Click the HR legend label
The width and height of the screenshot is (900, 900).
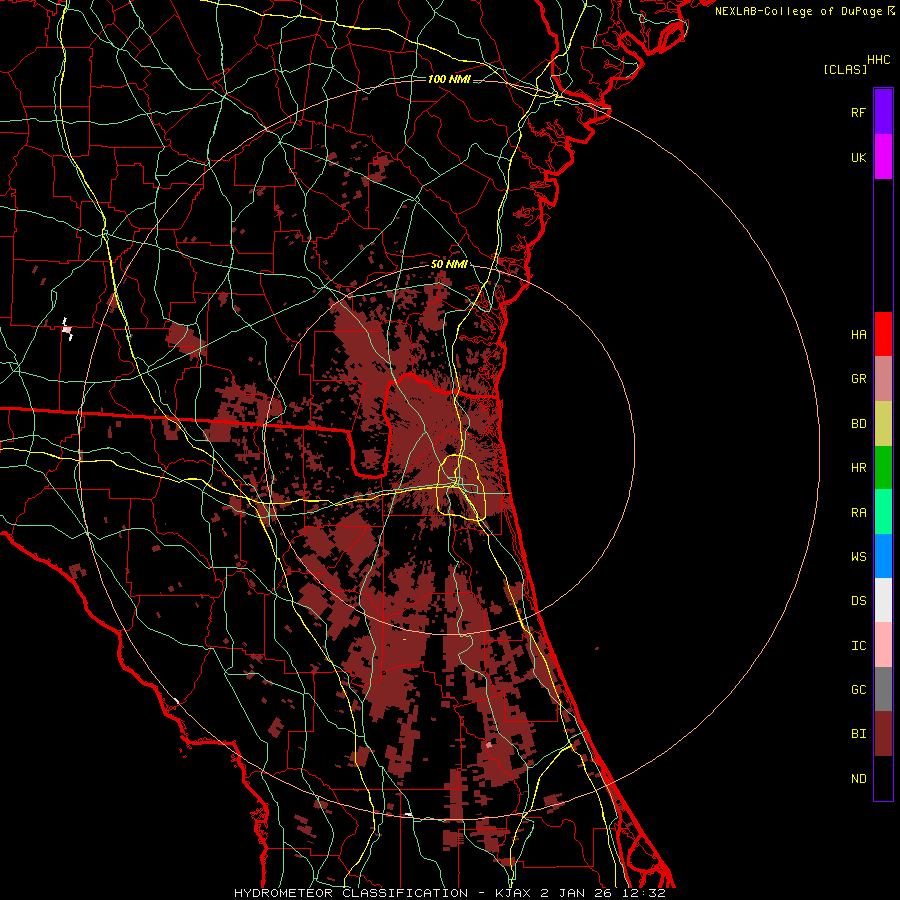click(x=858, y=468)
